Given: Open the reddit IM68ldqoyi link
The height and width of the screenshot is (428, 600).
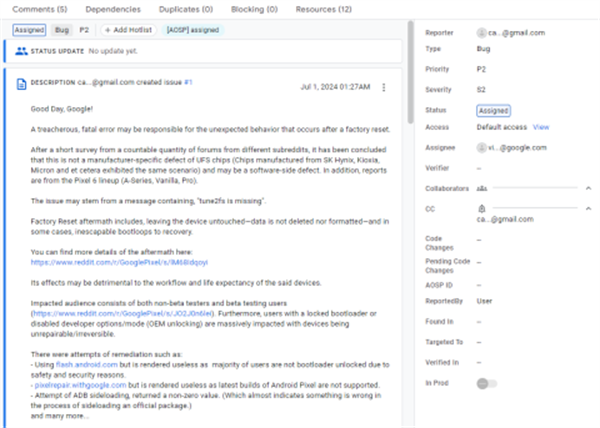Looking at the screenshot, I should (119, 262).
